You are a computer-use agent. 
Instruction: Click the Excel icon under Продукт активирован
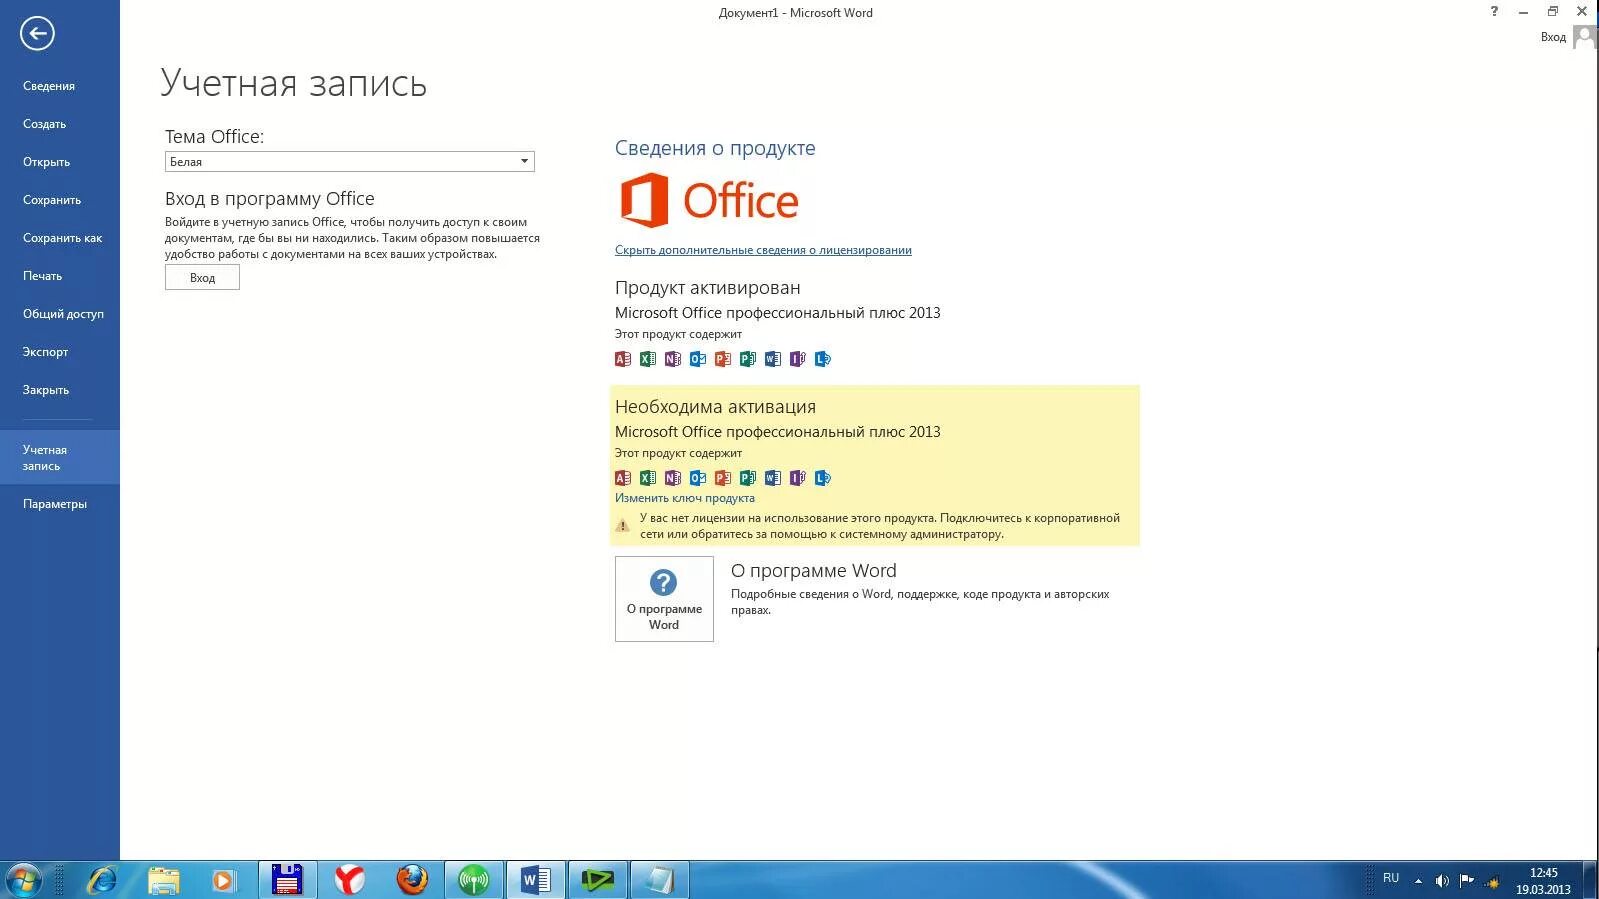click(648, 359)
